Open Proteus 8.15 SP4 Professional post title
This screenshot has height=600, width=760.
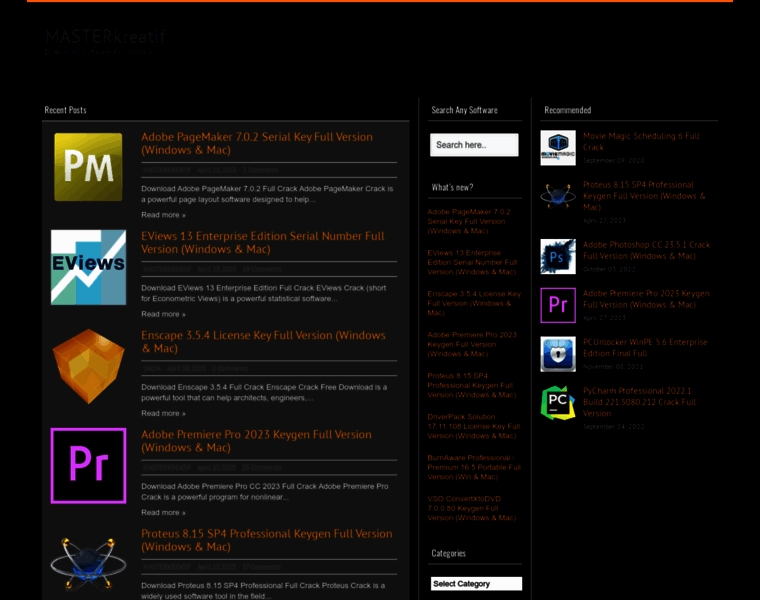click(x=267, y=540)
